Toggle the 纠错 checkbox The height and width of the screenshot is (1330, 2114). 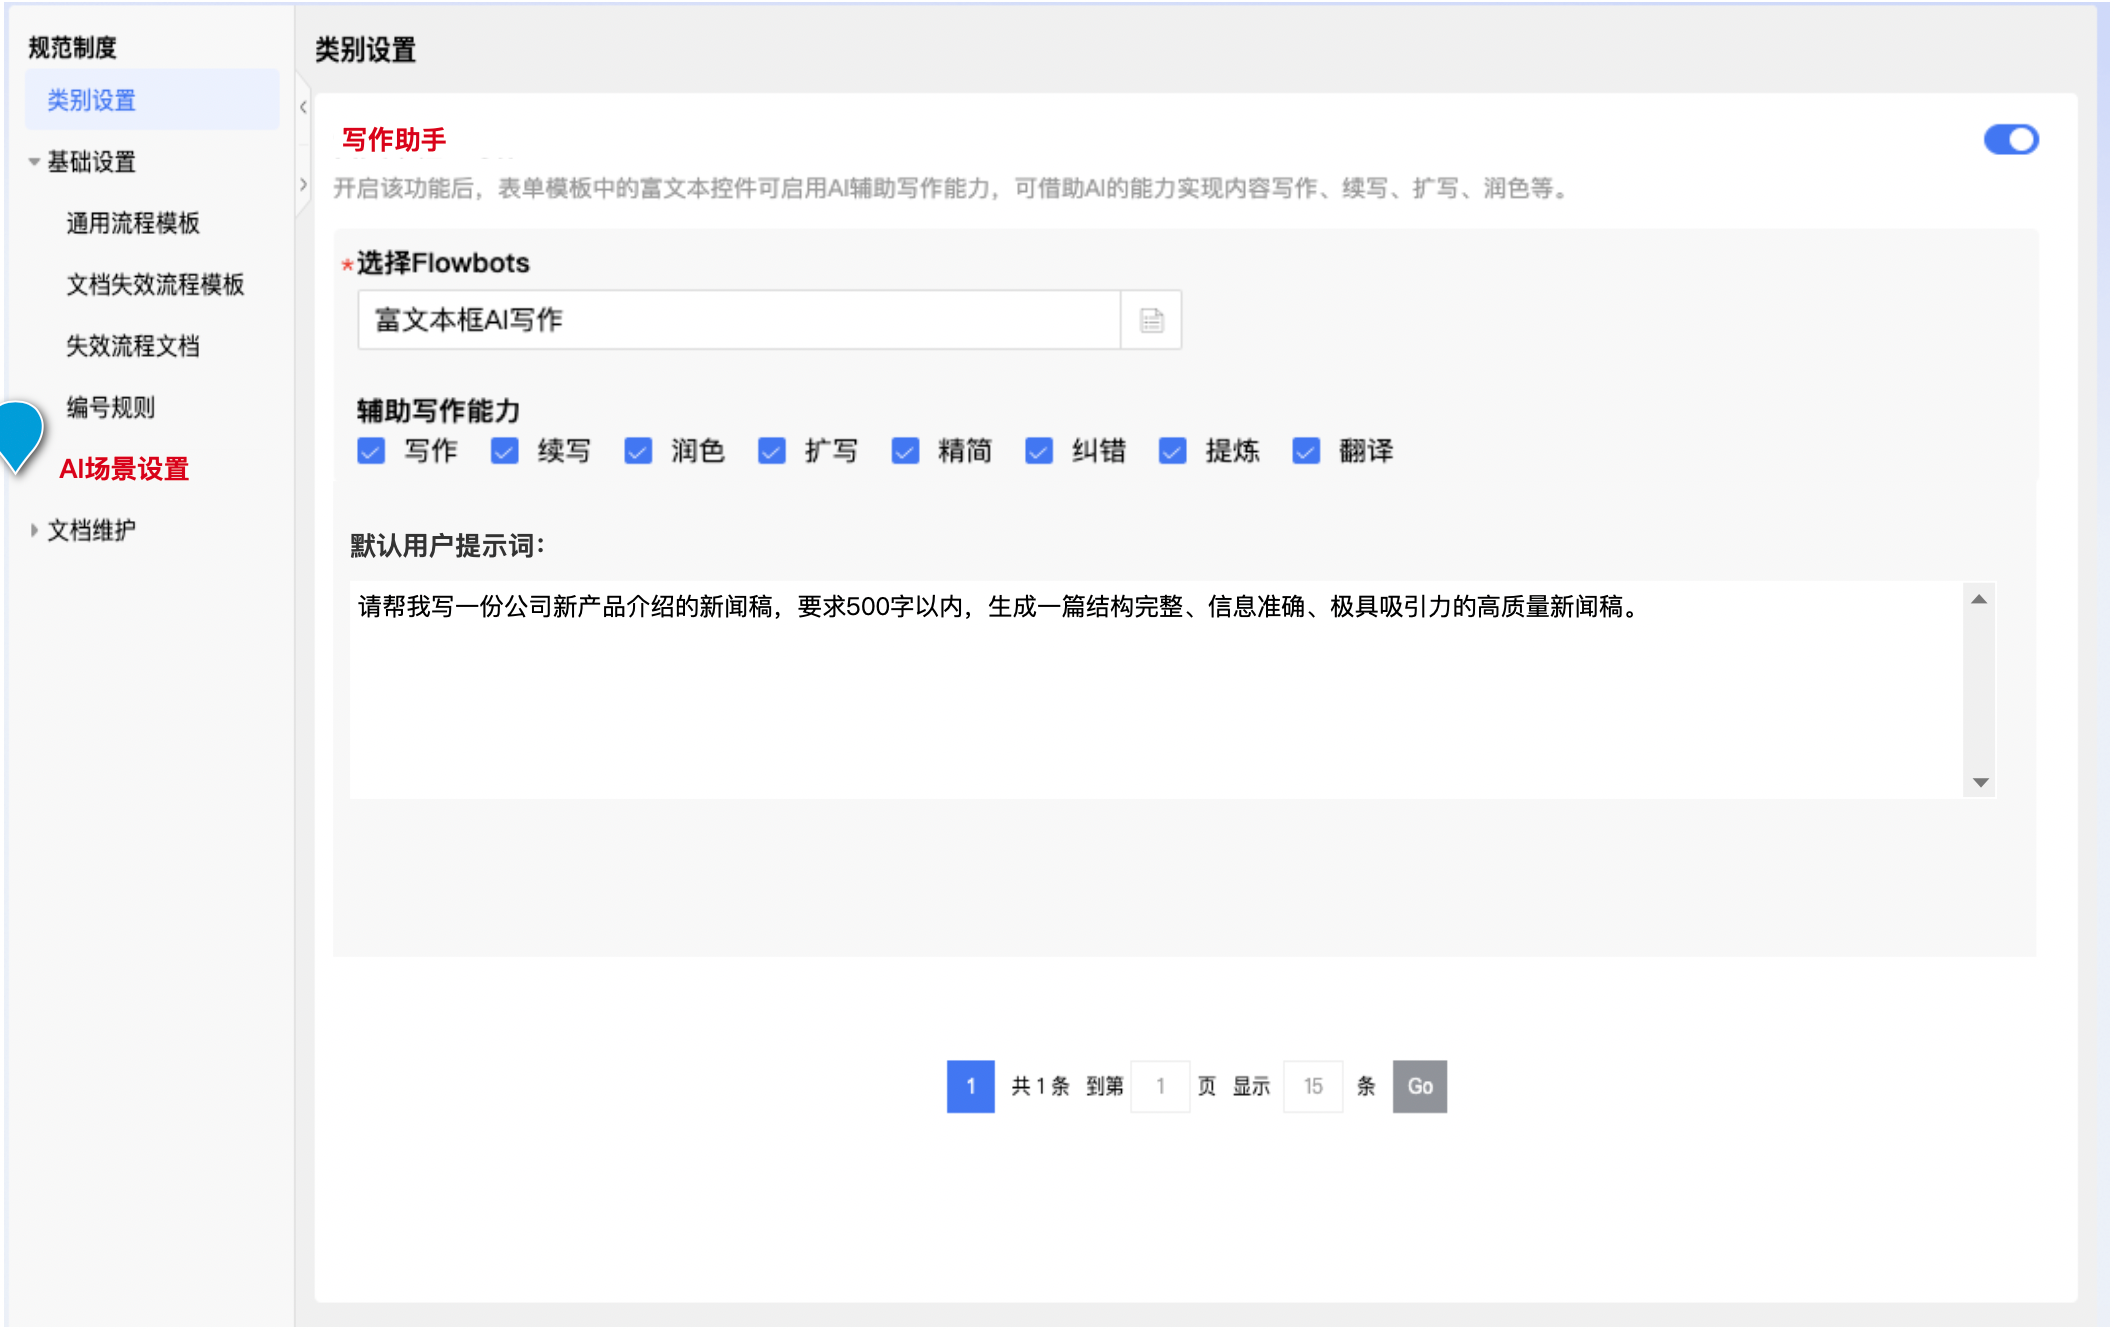tap(1039, 451)
